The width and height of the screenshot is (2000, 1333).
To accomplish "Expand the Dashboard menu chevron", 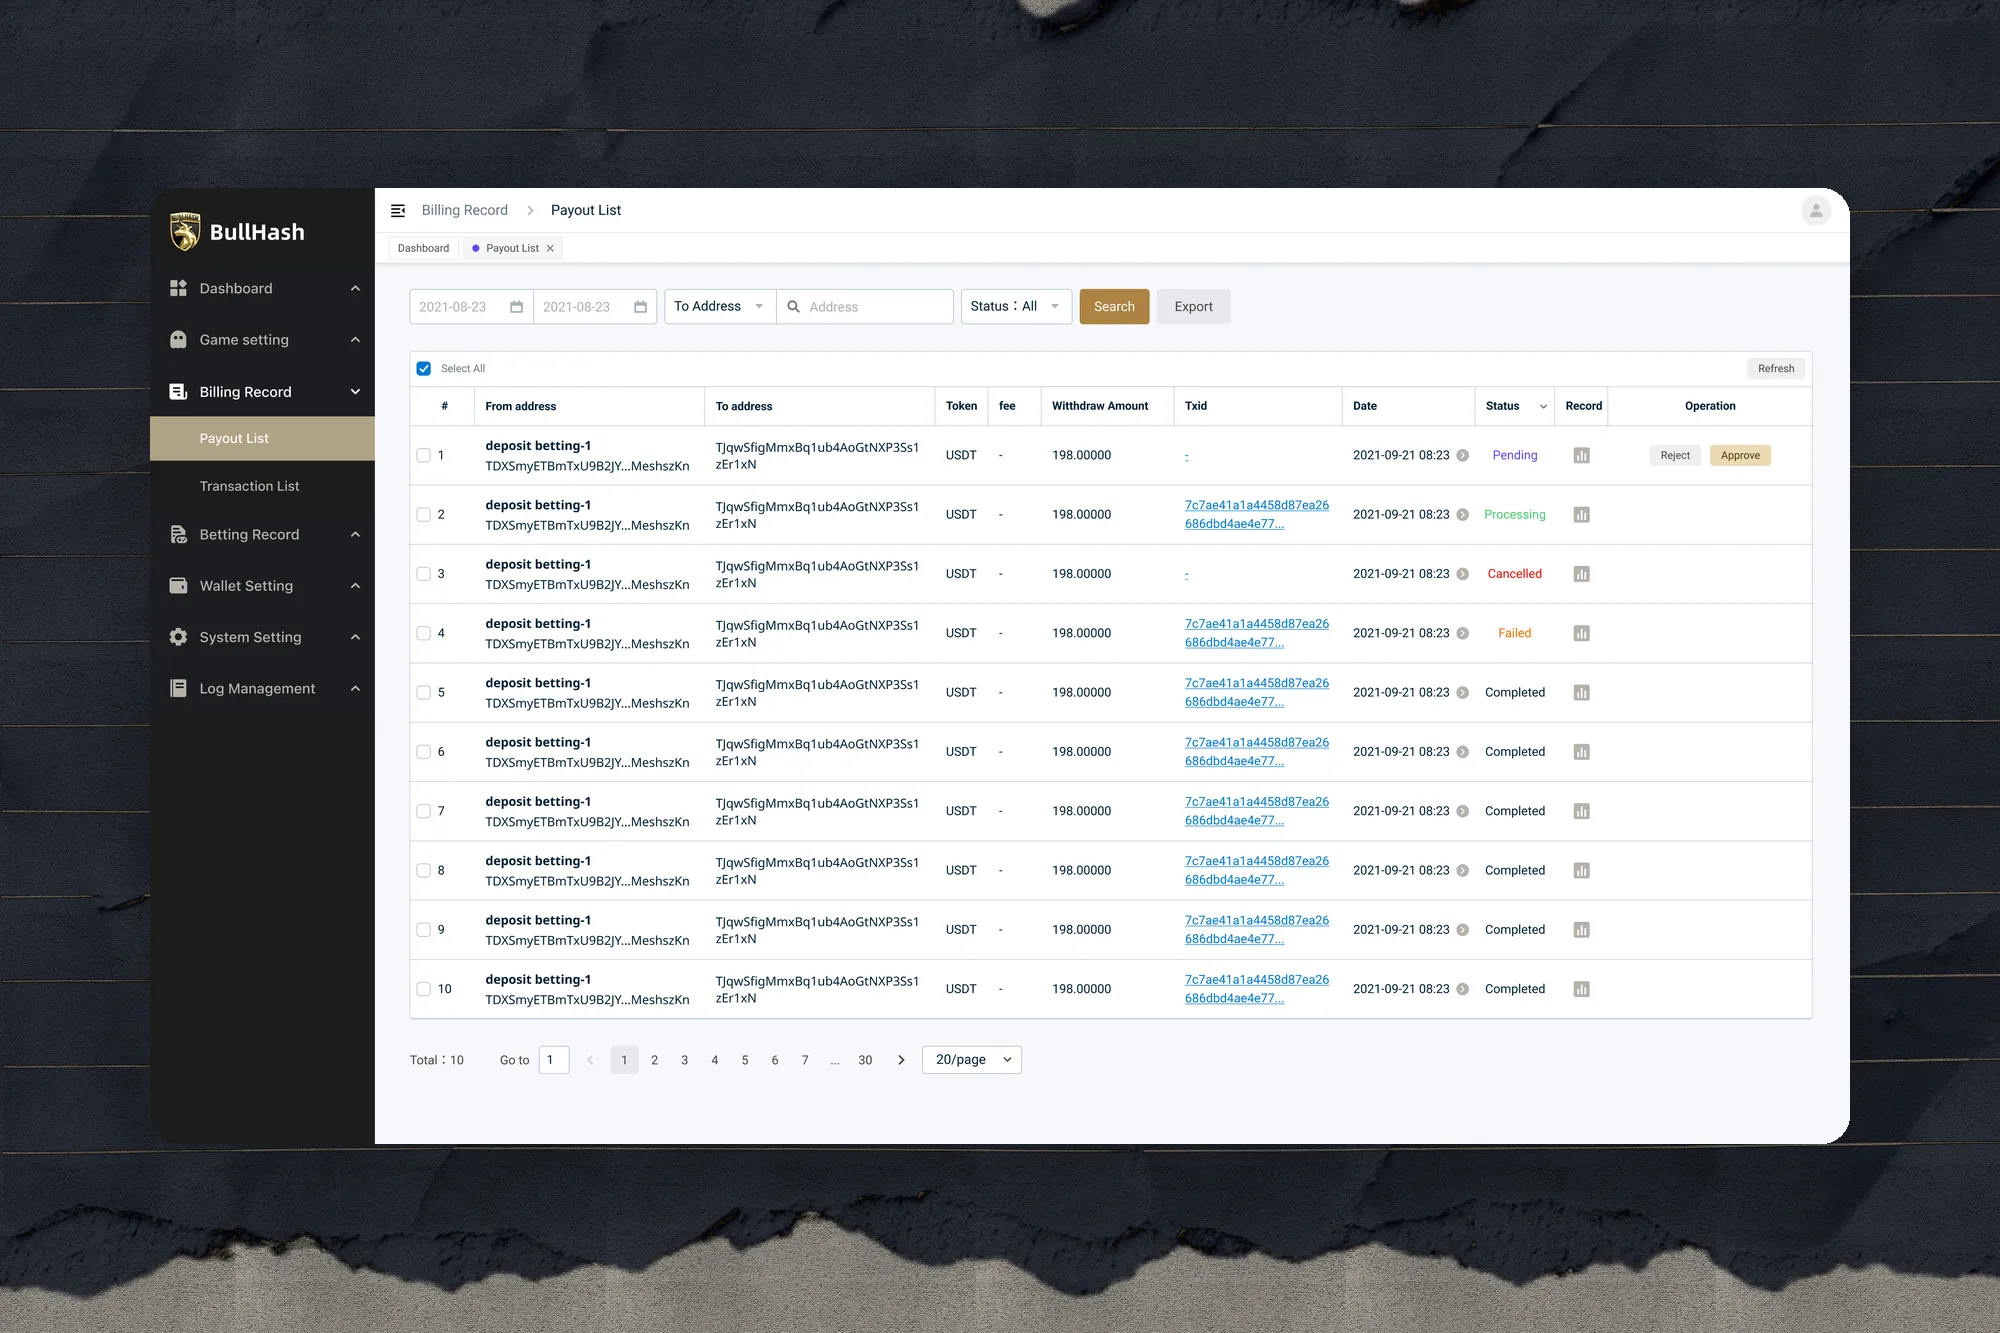I will point(355,288).
